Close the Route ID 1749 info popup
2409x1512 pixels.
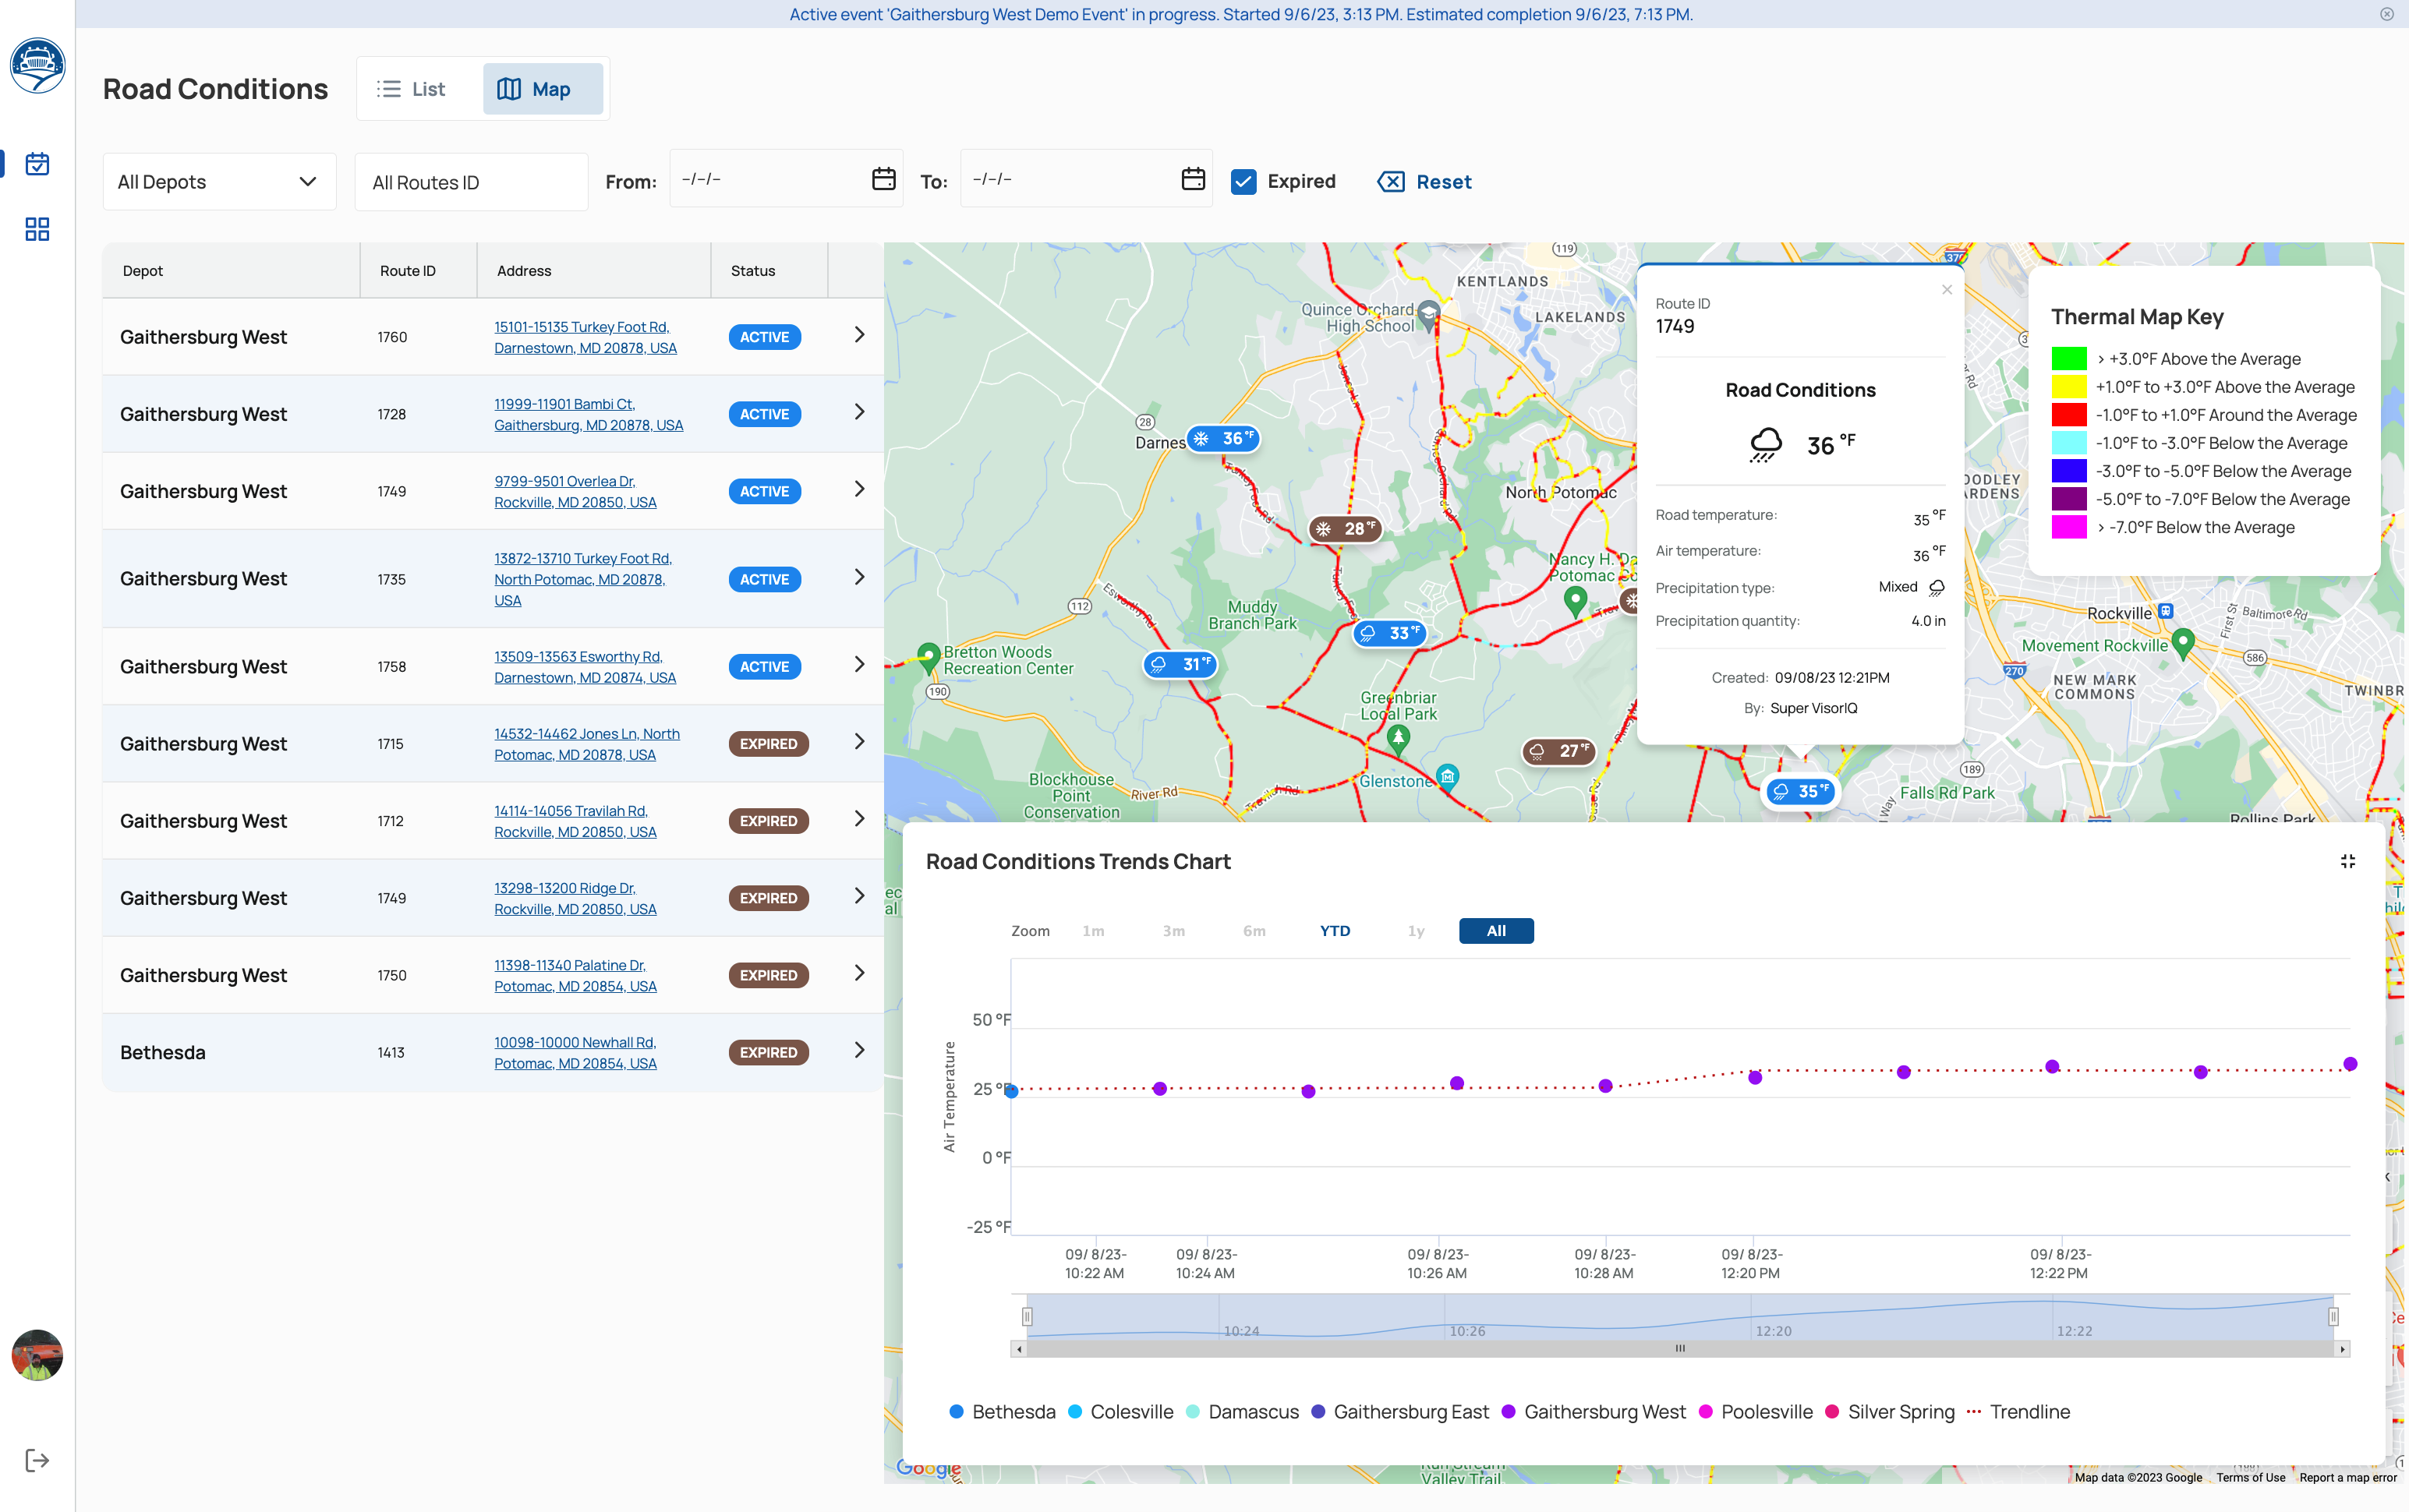[x=1946, y=289]
